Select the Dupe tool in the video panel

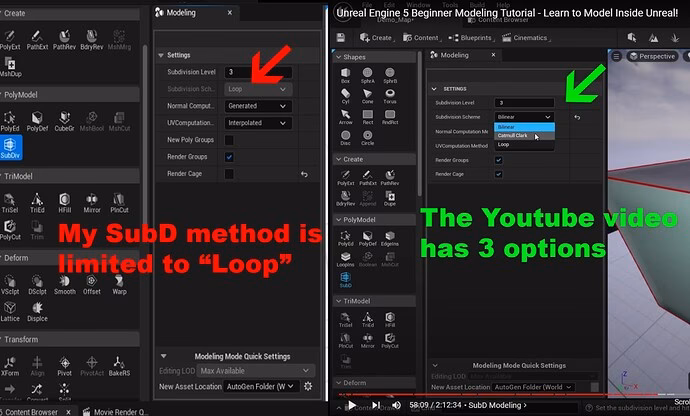coord(390,198)
